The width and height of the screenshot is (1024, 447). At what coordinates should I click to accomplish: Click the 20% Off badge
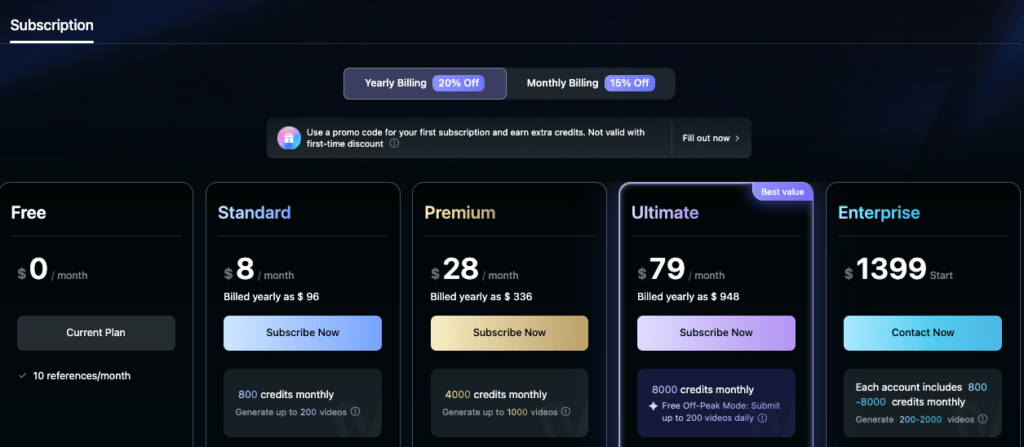pyautogui.click(x=458, y=83)
